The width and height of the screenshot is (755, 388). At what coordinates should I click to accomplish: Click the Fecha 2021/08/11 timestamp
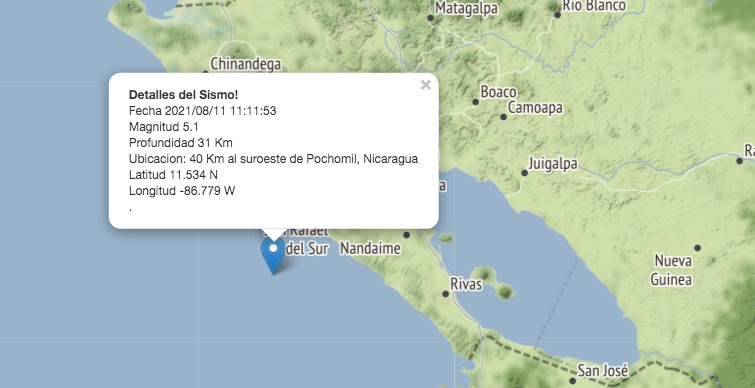(x=203, y=111)
